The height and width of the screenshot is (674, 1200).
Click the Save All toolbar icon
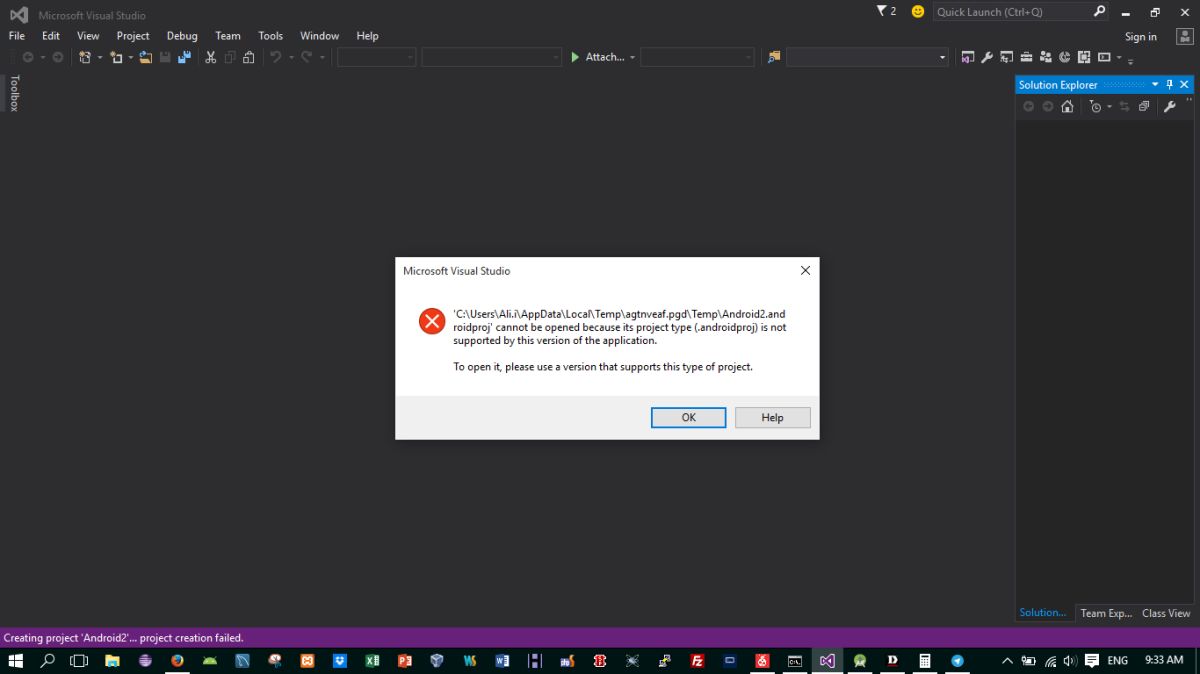pyautogui.click(x=184, y=57)
